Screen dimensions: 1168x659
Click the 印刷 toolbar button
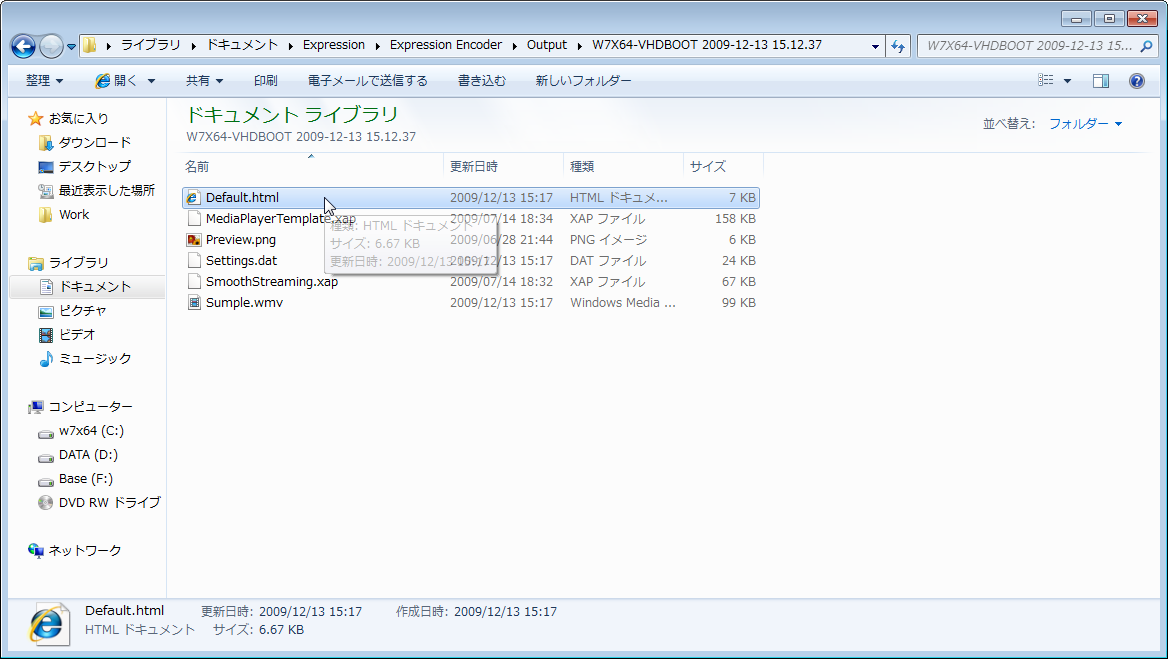click(266, 80)
